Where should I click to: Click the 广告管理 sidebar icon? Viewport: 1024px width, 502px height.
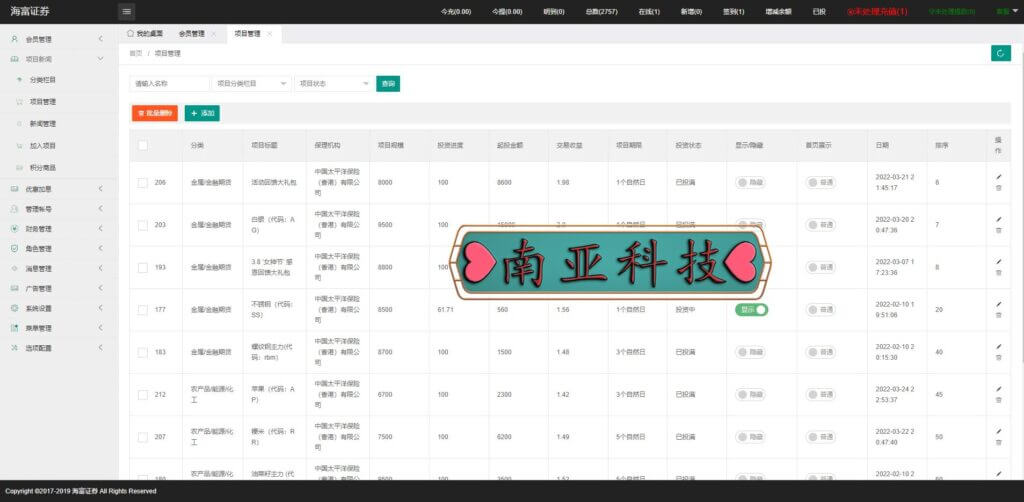14,288
